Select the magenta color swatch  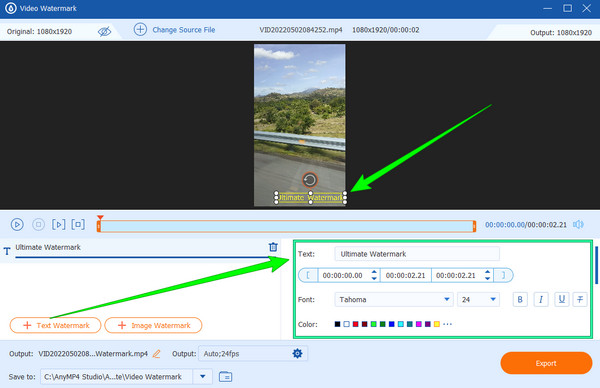[x=419, y=324]
